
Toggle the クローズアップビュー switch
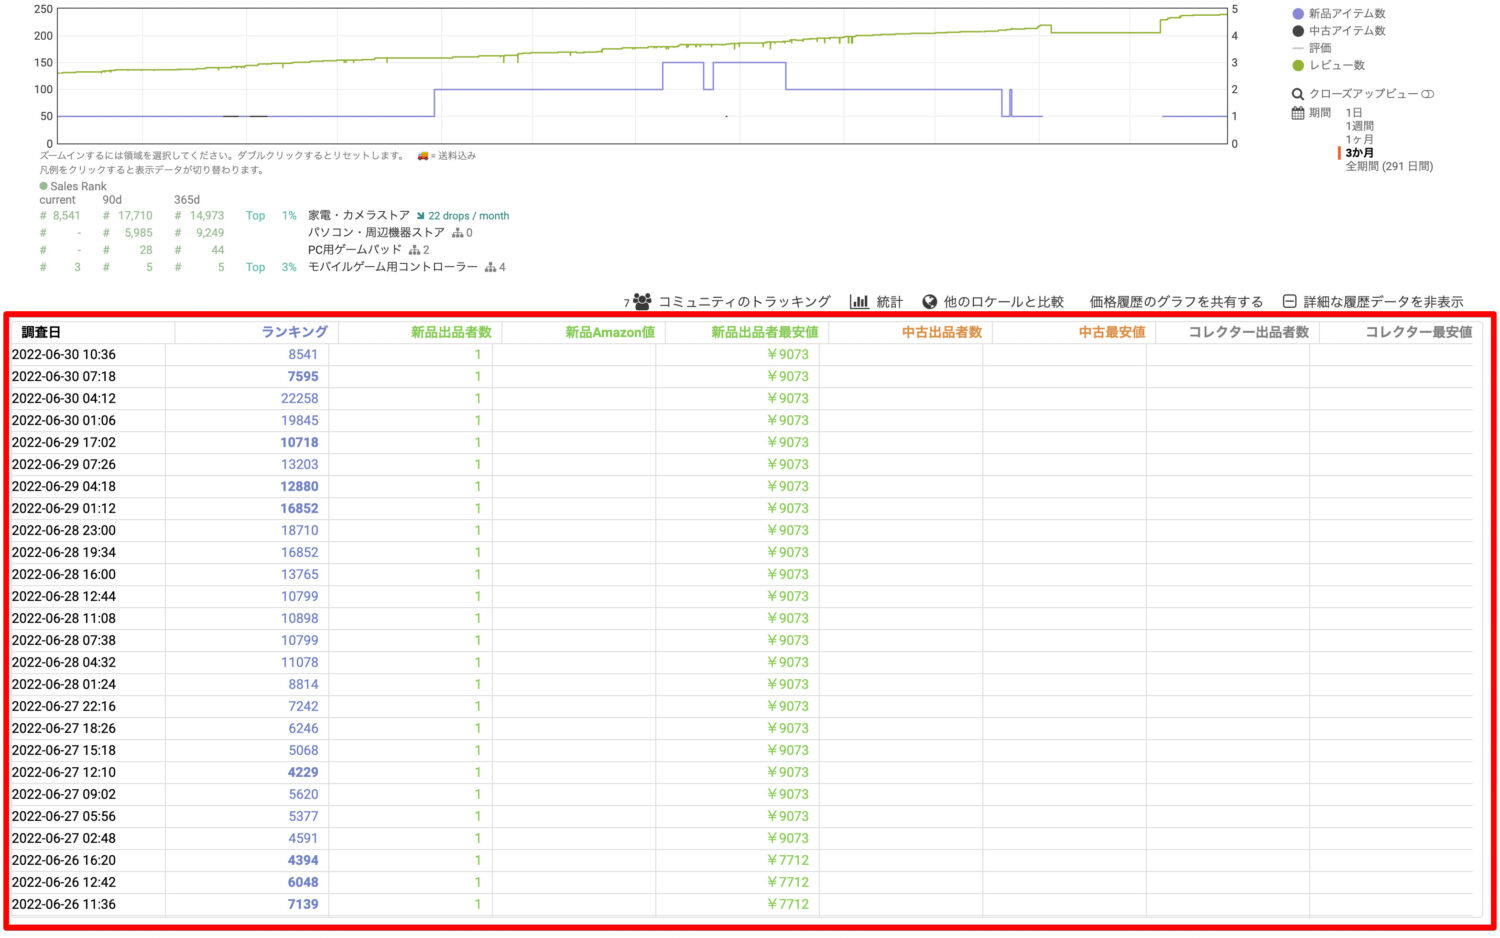(x=1427, y=94)
